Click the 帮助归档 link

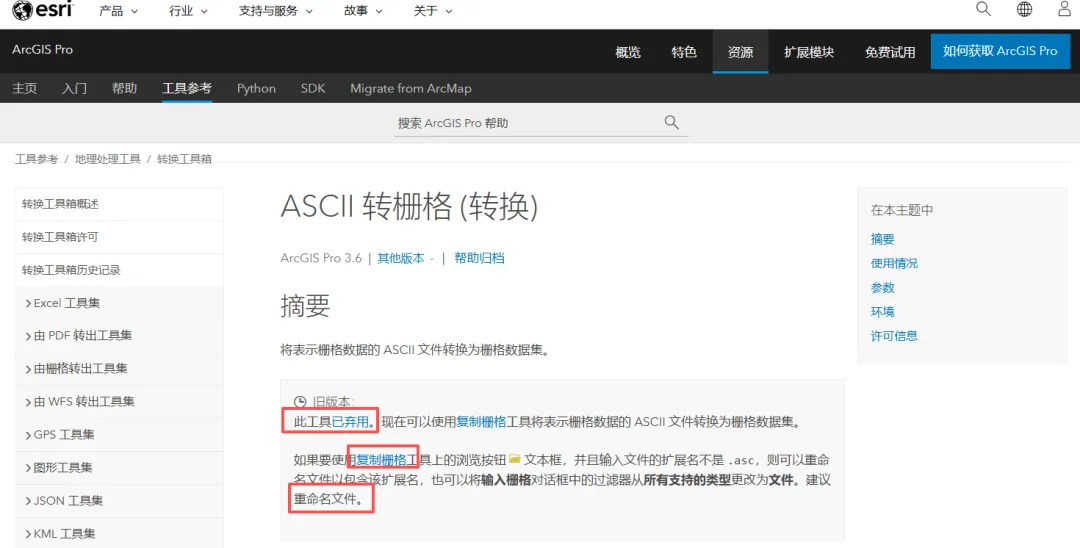point(479,258)
